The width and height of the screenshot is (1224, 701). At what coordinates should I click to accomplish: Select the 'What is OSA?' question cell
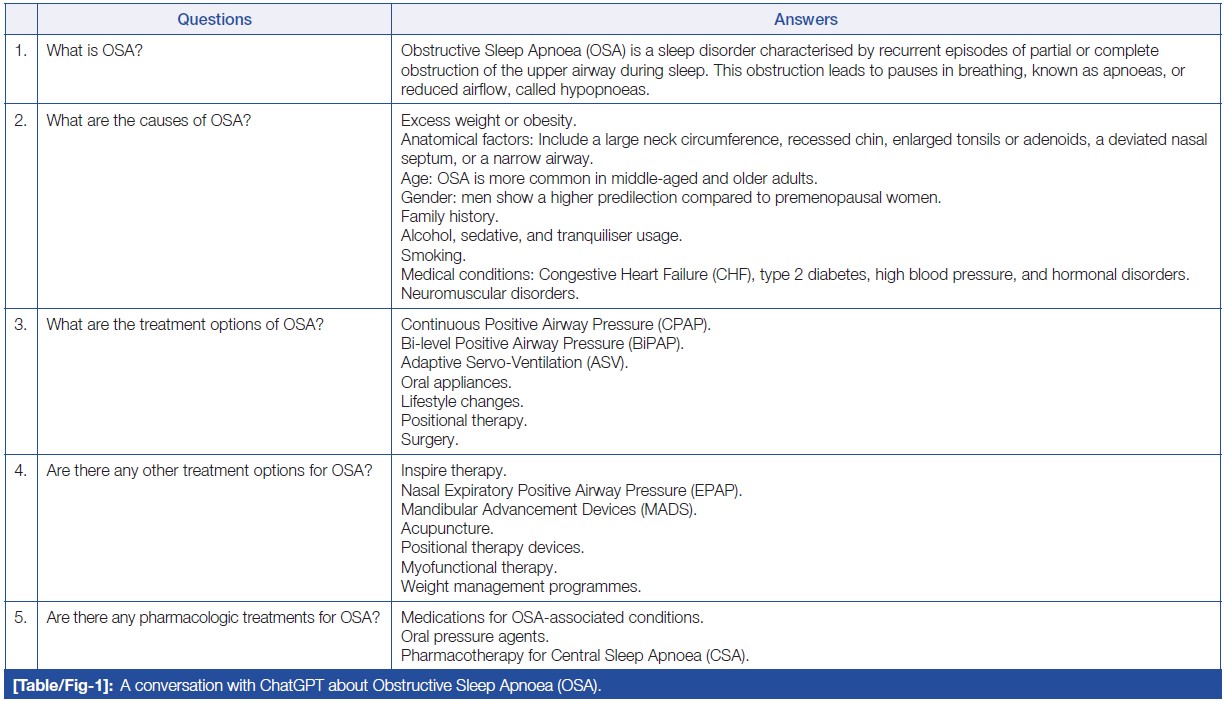(94, 49)
